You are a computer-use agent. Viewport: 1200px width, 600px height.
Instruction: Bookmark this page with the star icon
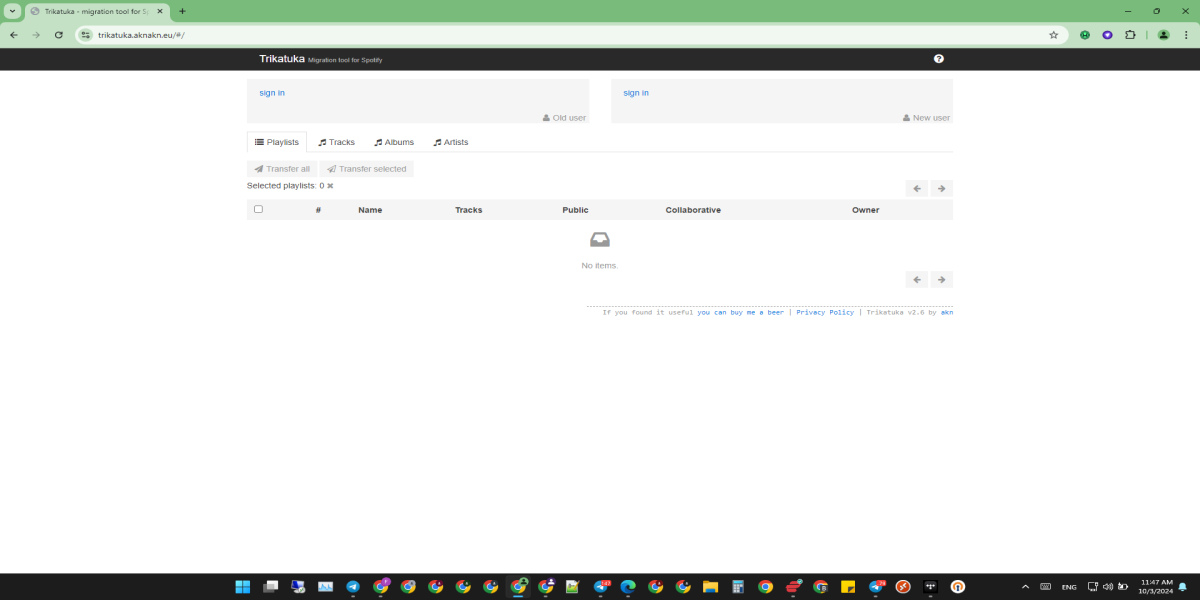pos(1053,35)
